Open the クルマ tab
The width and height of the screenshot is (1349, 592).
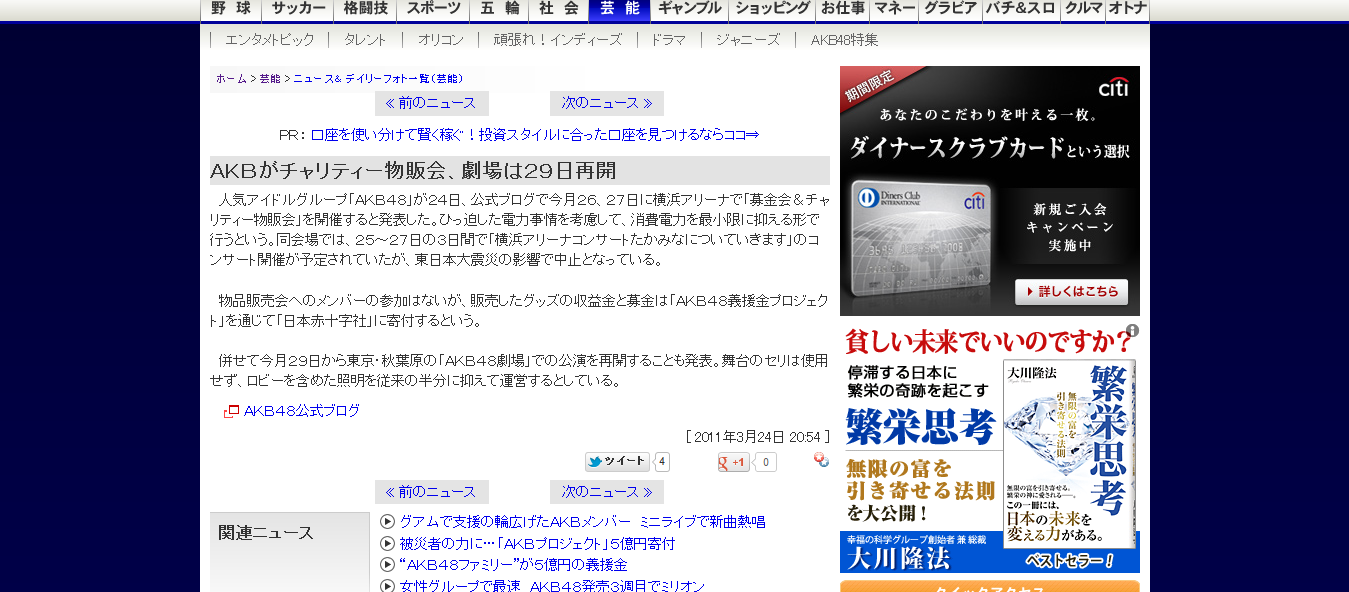(x=1083, y=10)
